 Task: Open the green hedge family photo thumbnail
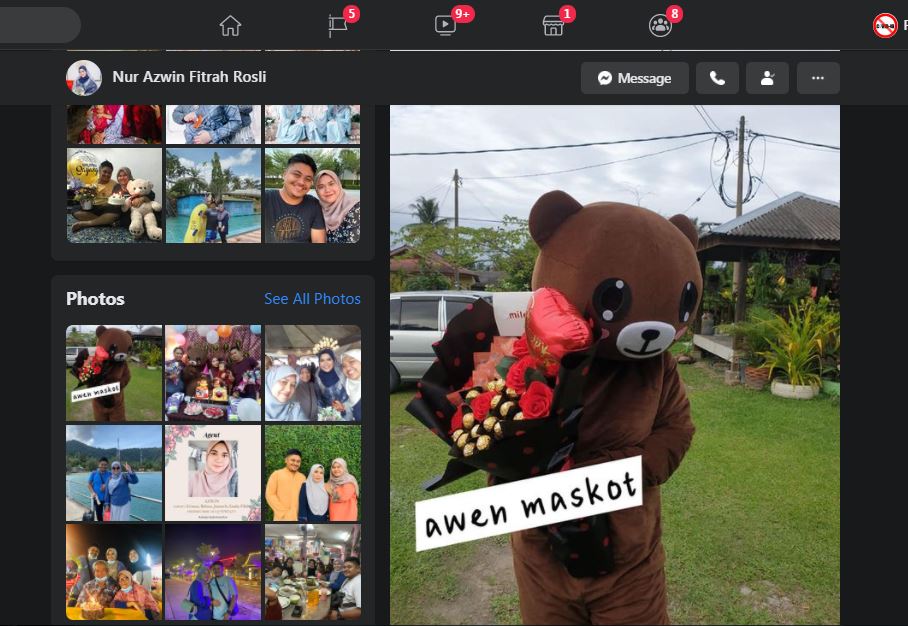coord(313,473)
